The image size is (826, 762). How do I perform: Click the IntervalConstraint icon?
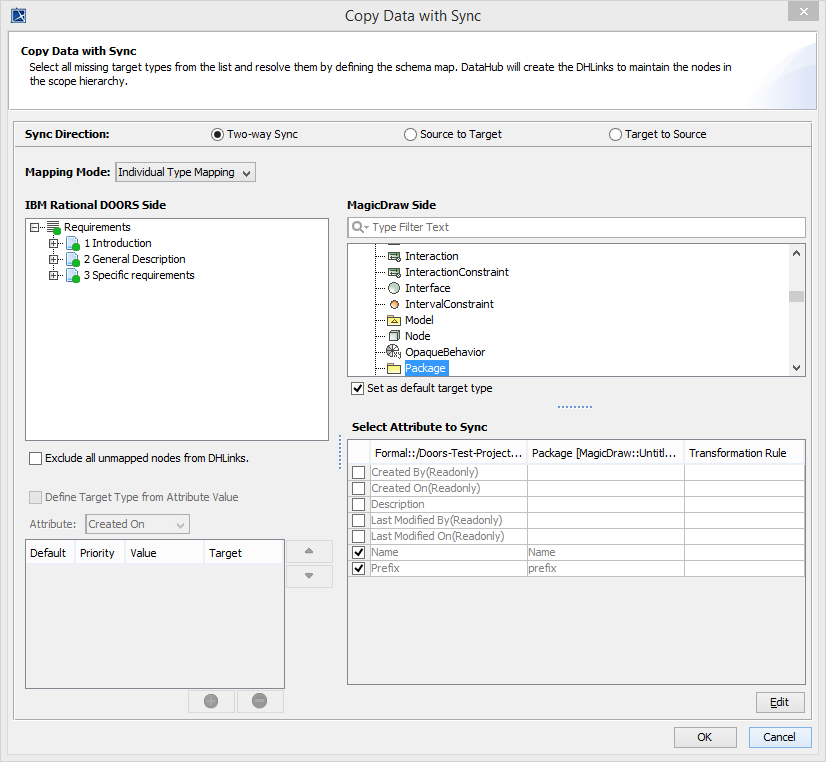tap(394, 304)
